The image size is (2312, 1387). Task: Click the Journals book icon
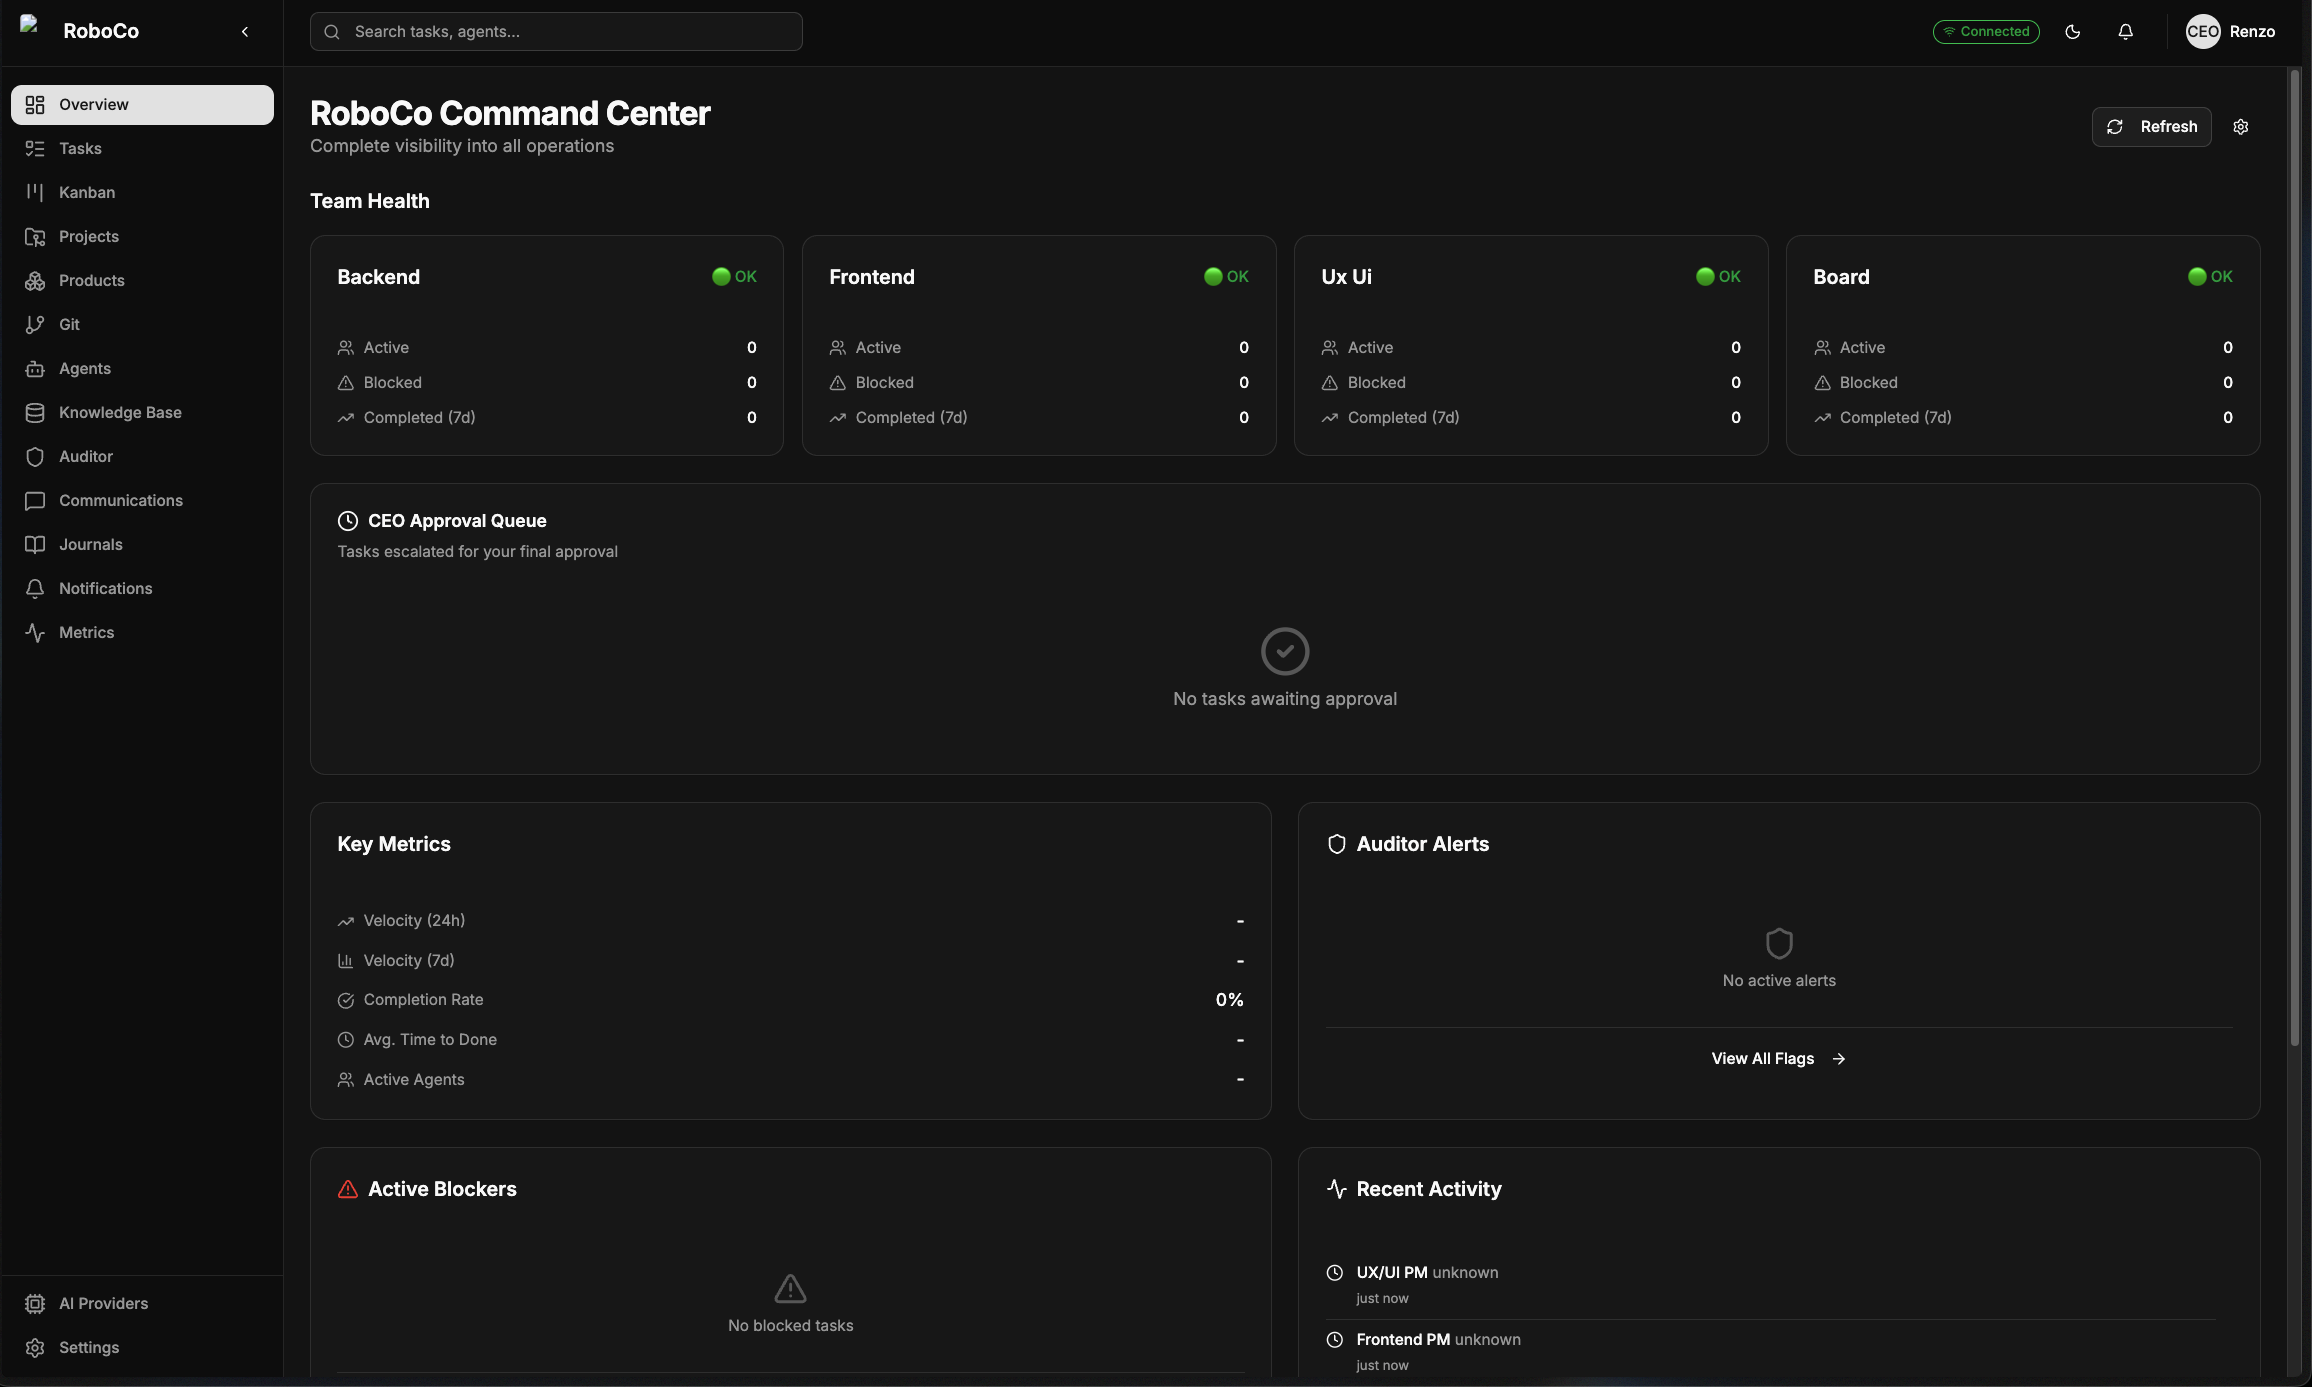point(35,545)
